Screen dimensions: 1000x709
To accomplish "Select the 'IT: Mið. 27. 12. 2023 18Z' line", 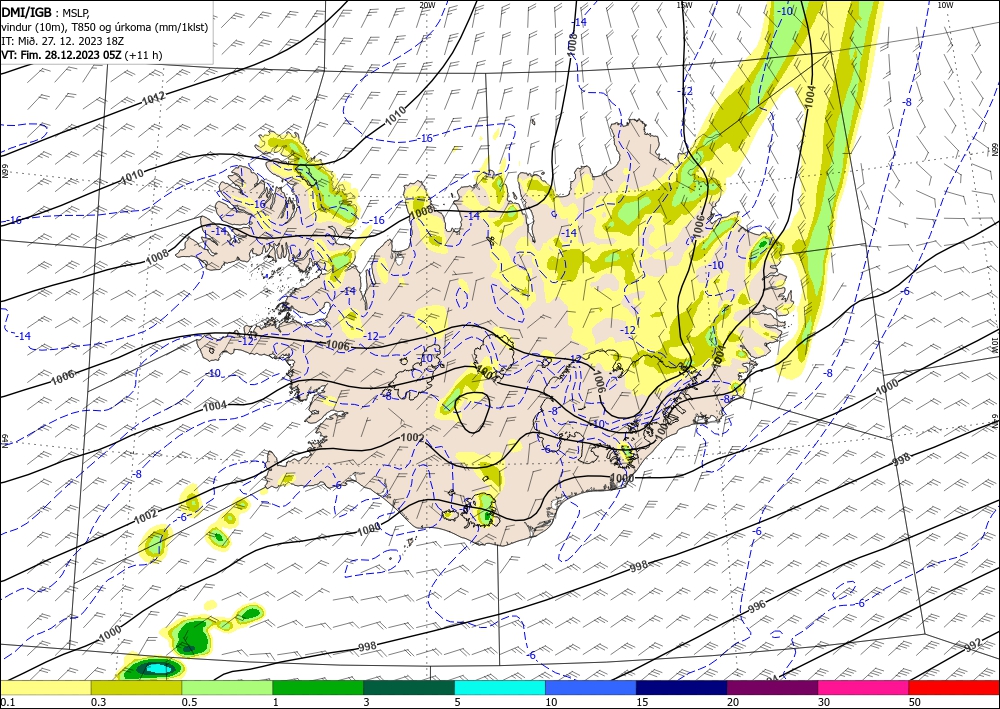I will click(62, 41).
